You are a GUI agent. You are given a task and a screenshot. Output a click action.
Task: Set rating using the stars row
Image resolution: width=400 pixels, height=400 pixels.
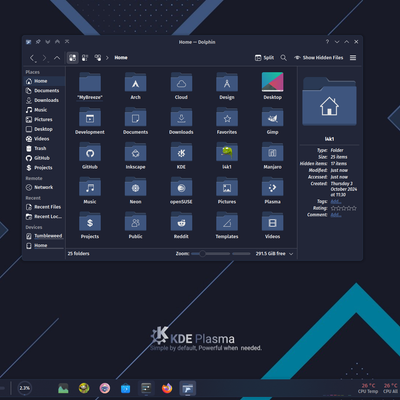point(344,208)
